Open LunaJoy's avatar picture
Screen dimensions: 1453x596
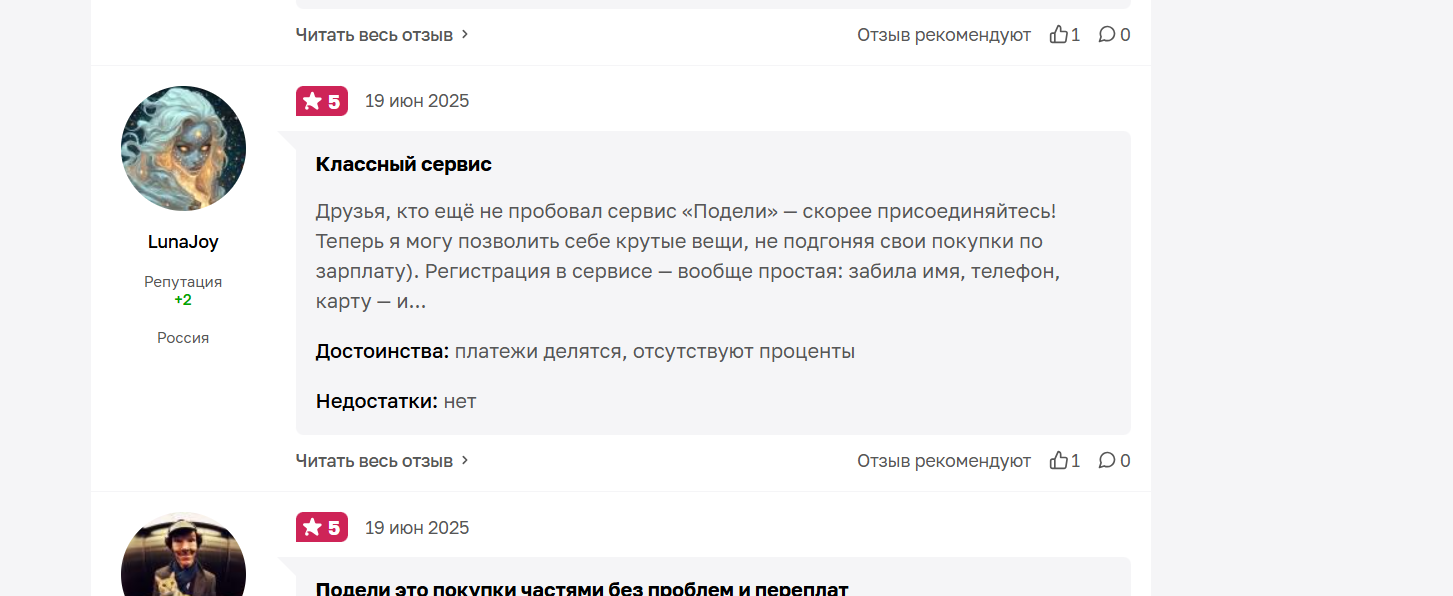[x=183, y=148]
